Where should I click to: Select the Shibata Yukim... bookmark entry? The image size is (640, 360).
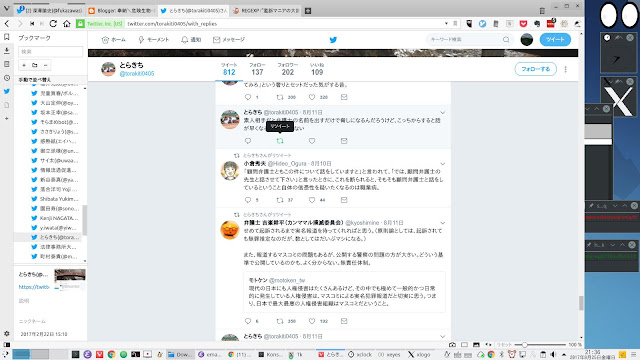click(55, 199)
